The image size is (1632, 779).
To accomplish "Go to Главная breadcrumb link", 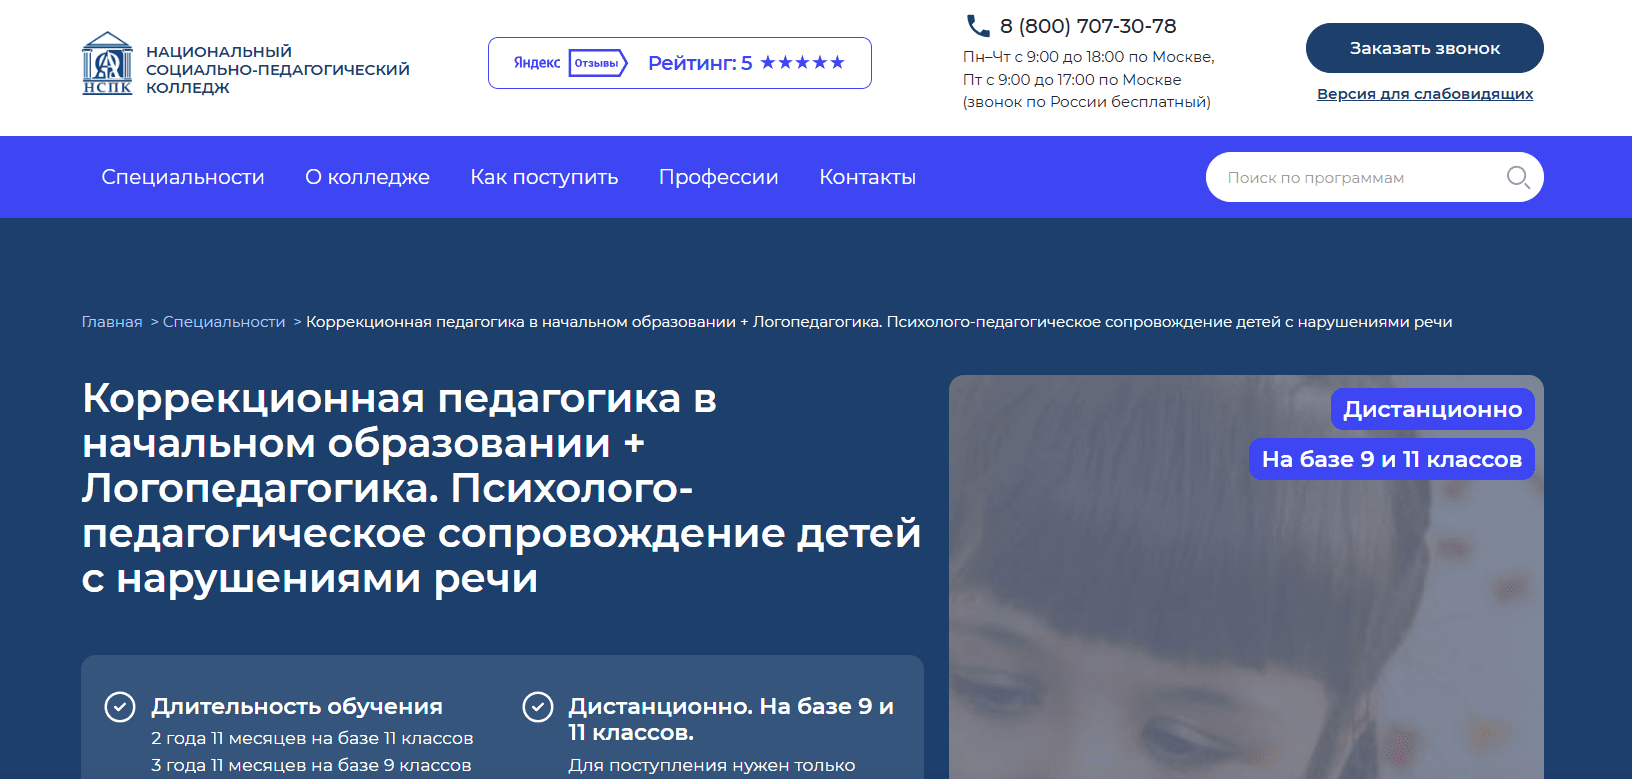I will click(x=112, y=322).
